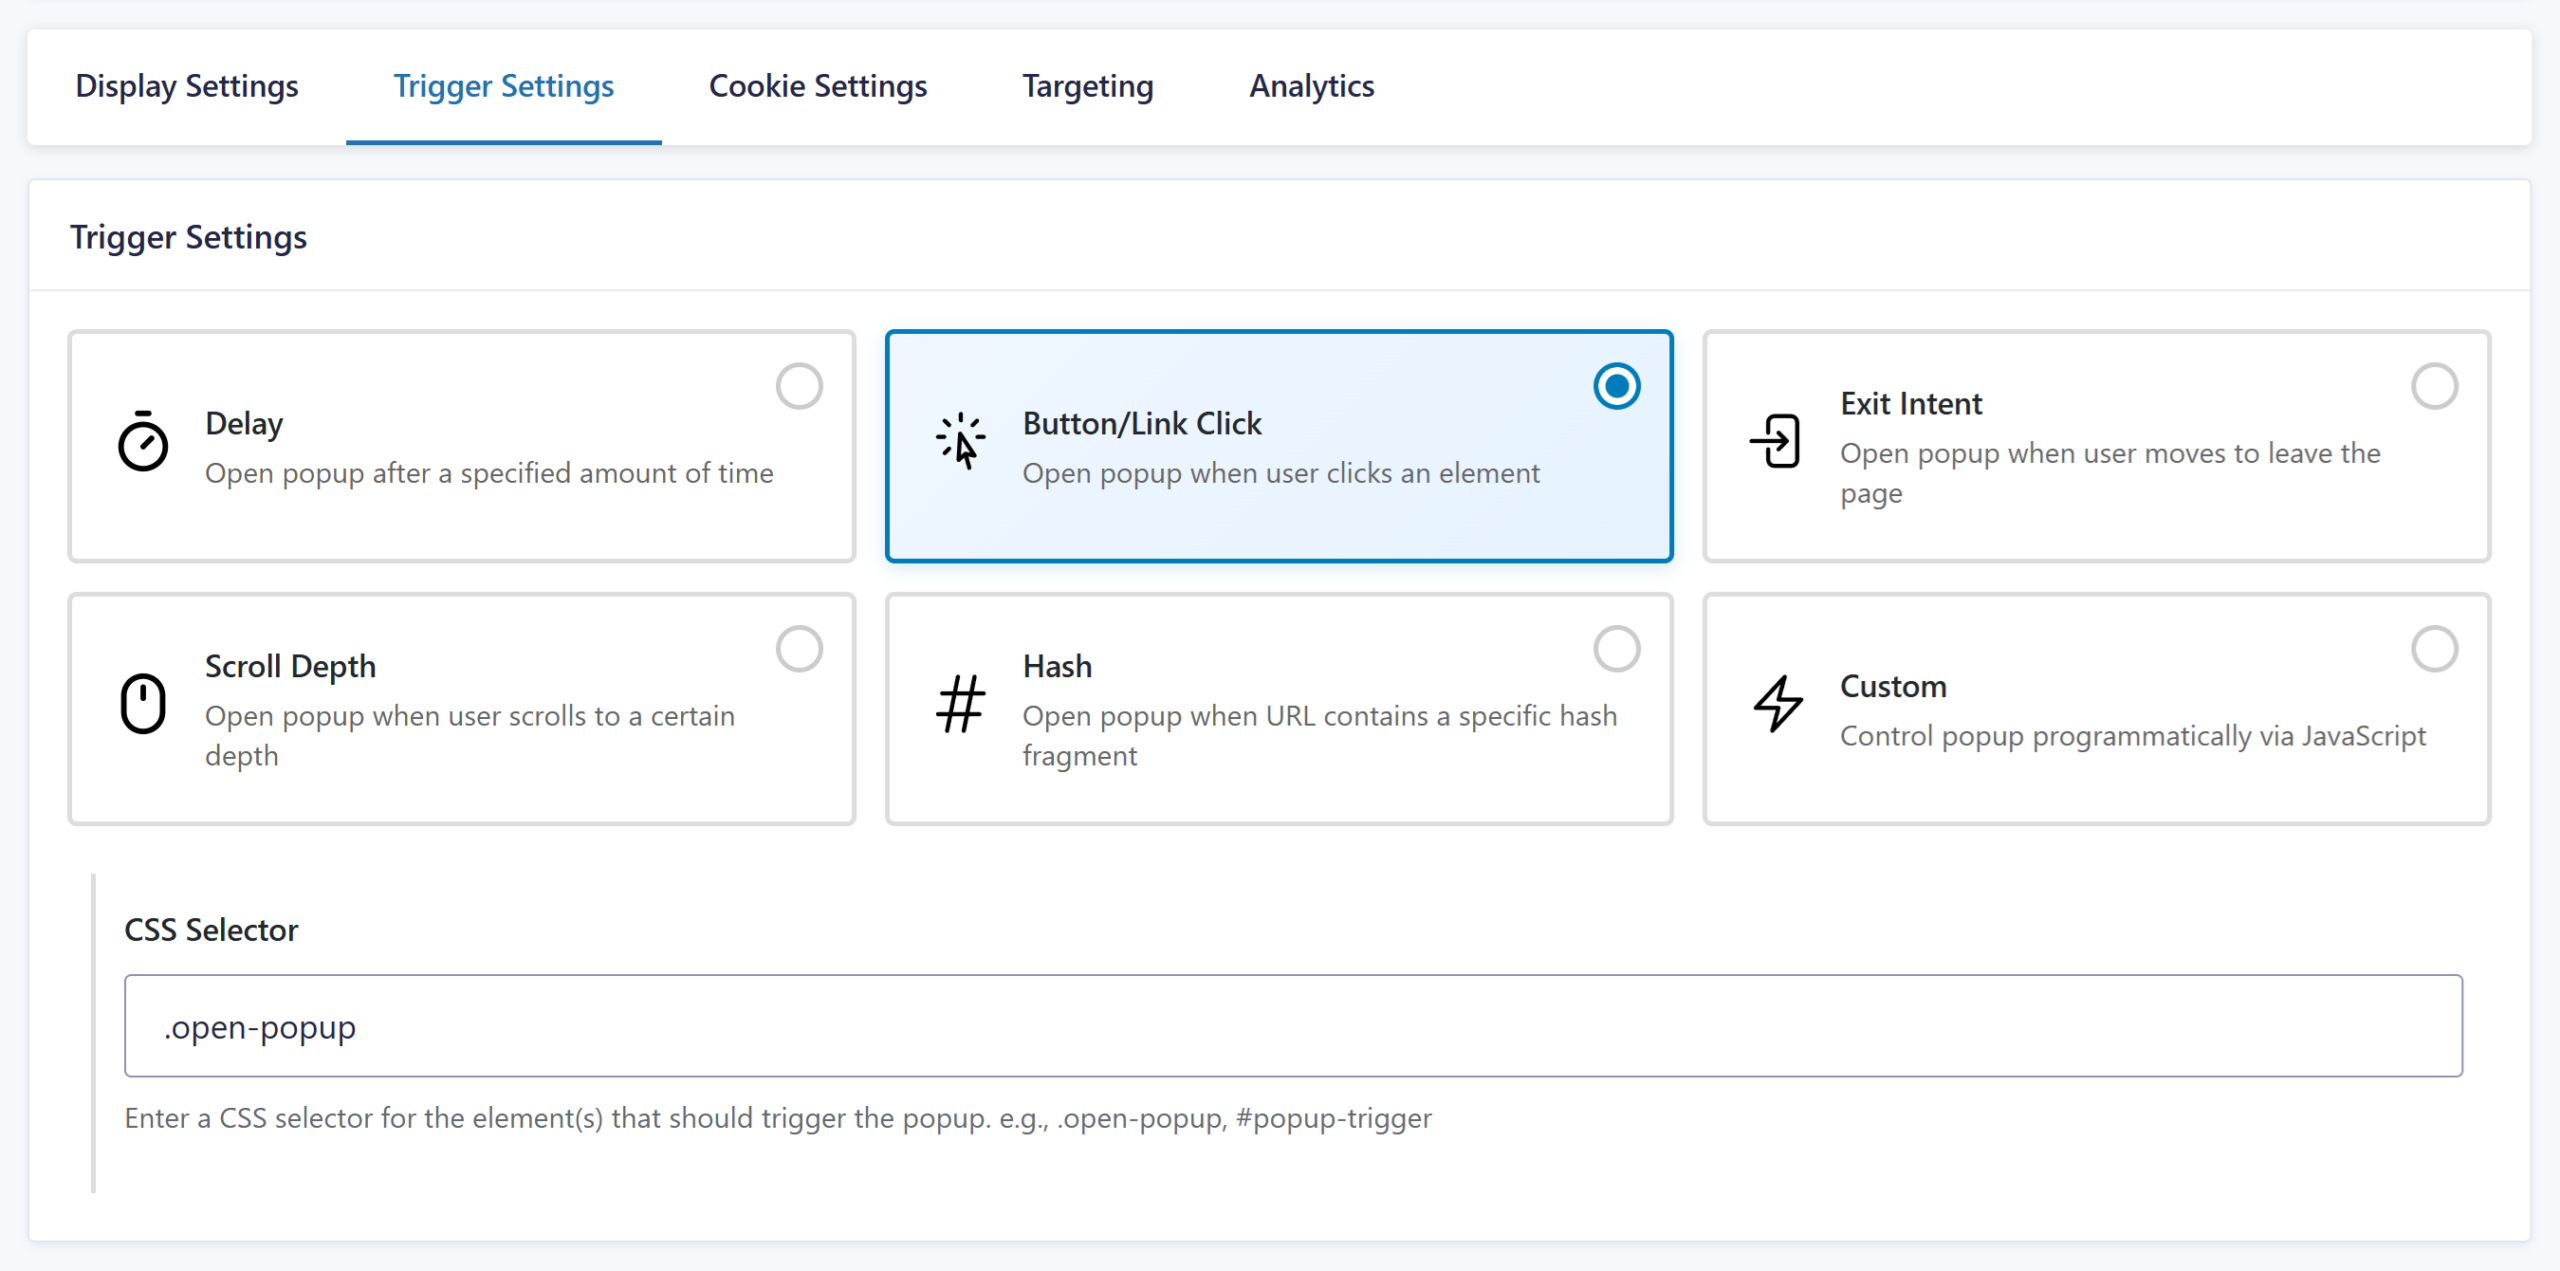Select the Delay trigger radio button

(x=799, y=386)
